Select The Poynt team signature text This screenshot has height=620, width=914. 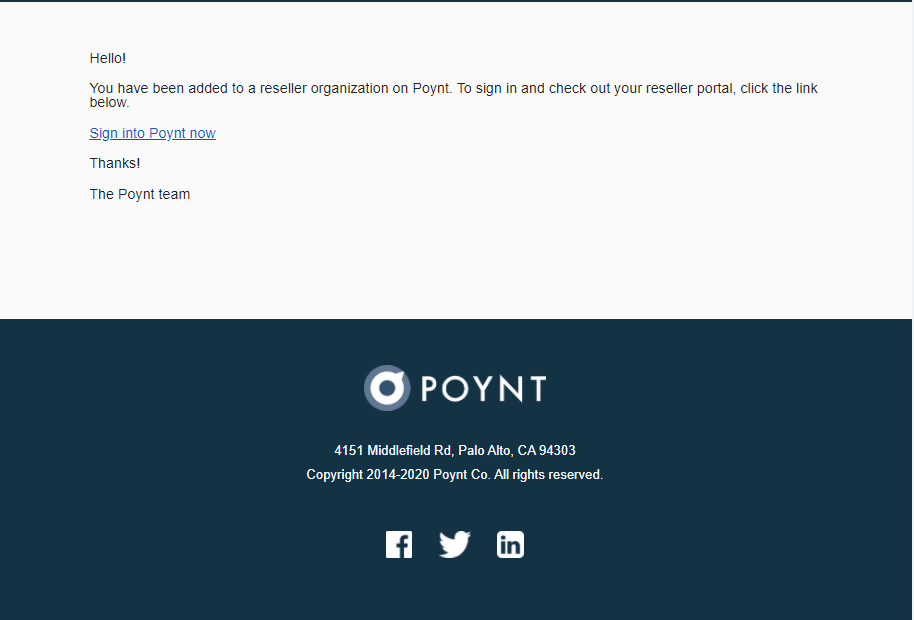140,194
